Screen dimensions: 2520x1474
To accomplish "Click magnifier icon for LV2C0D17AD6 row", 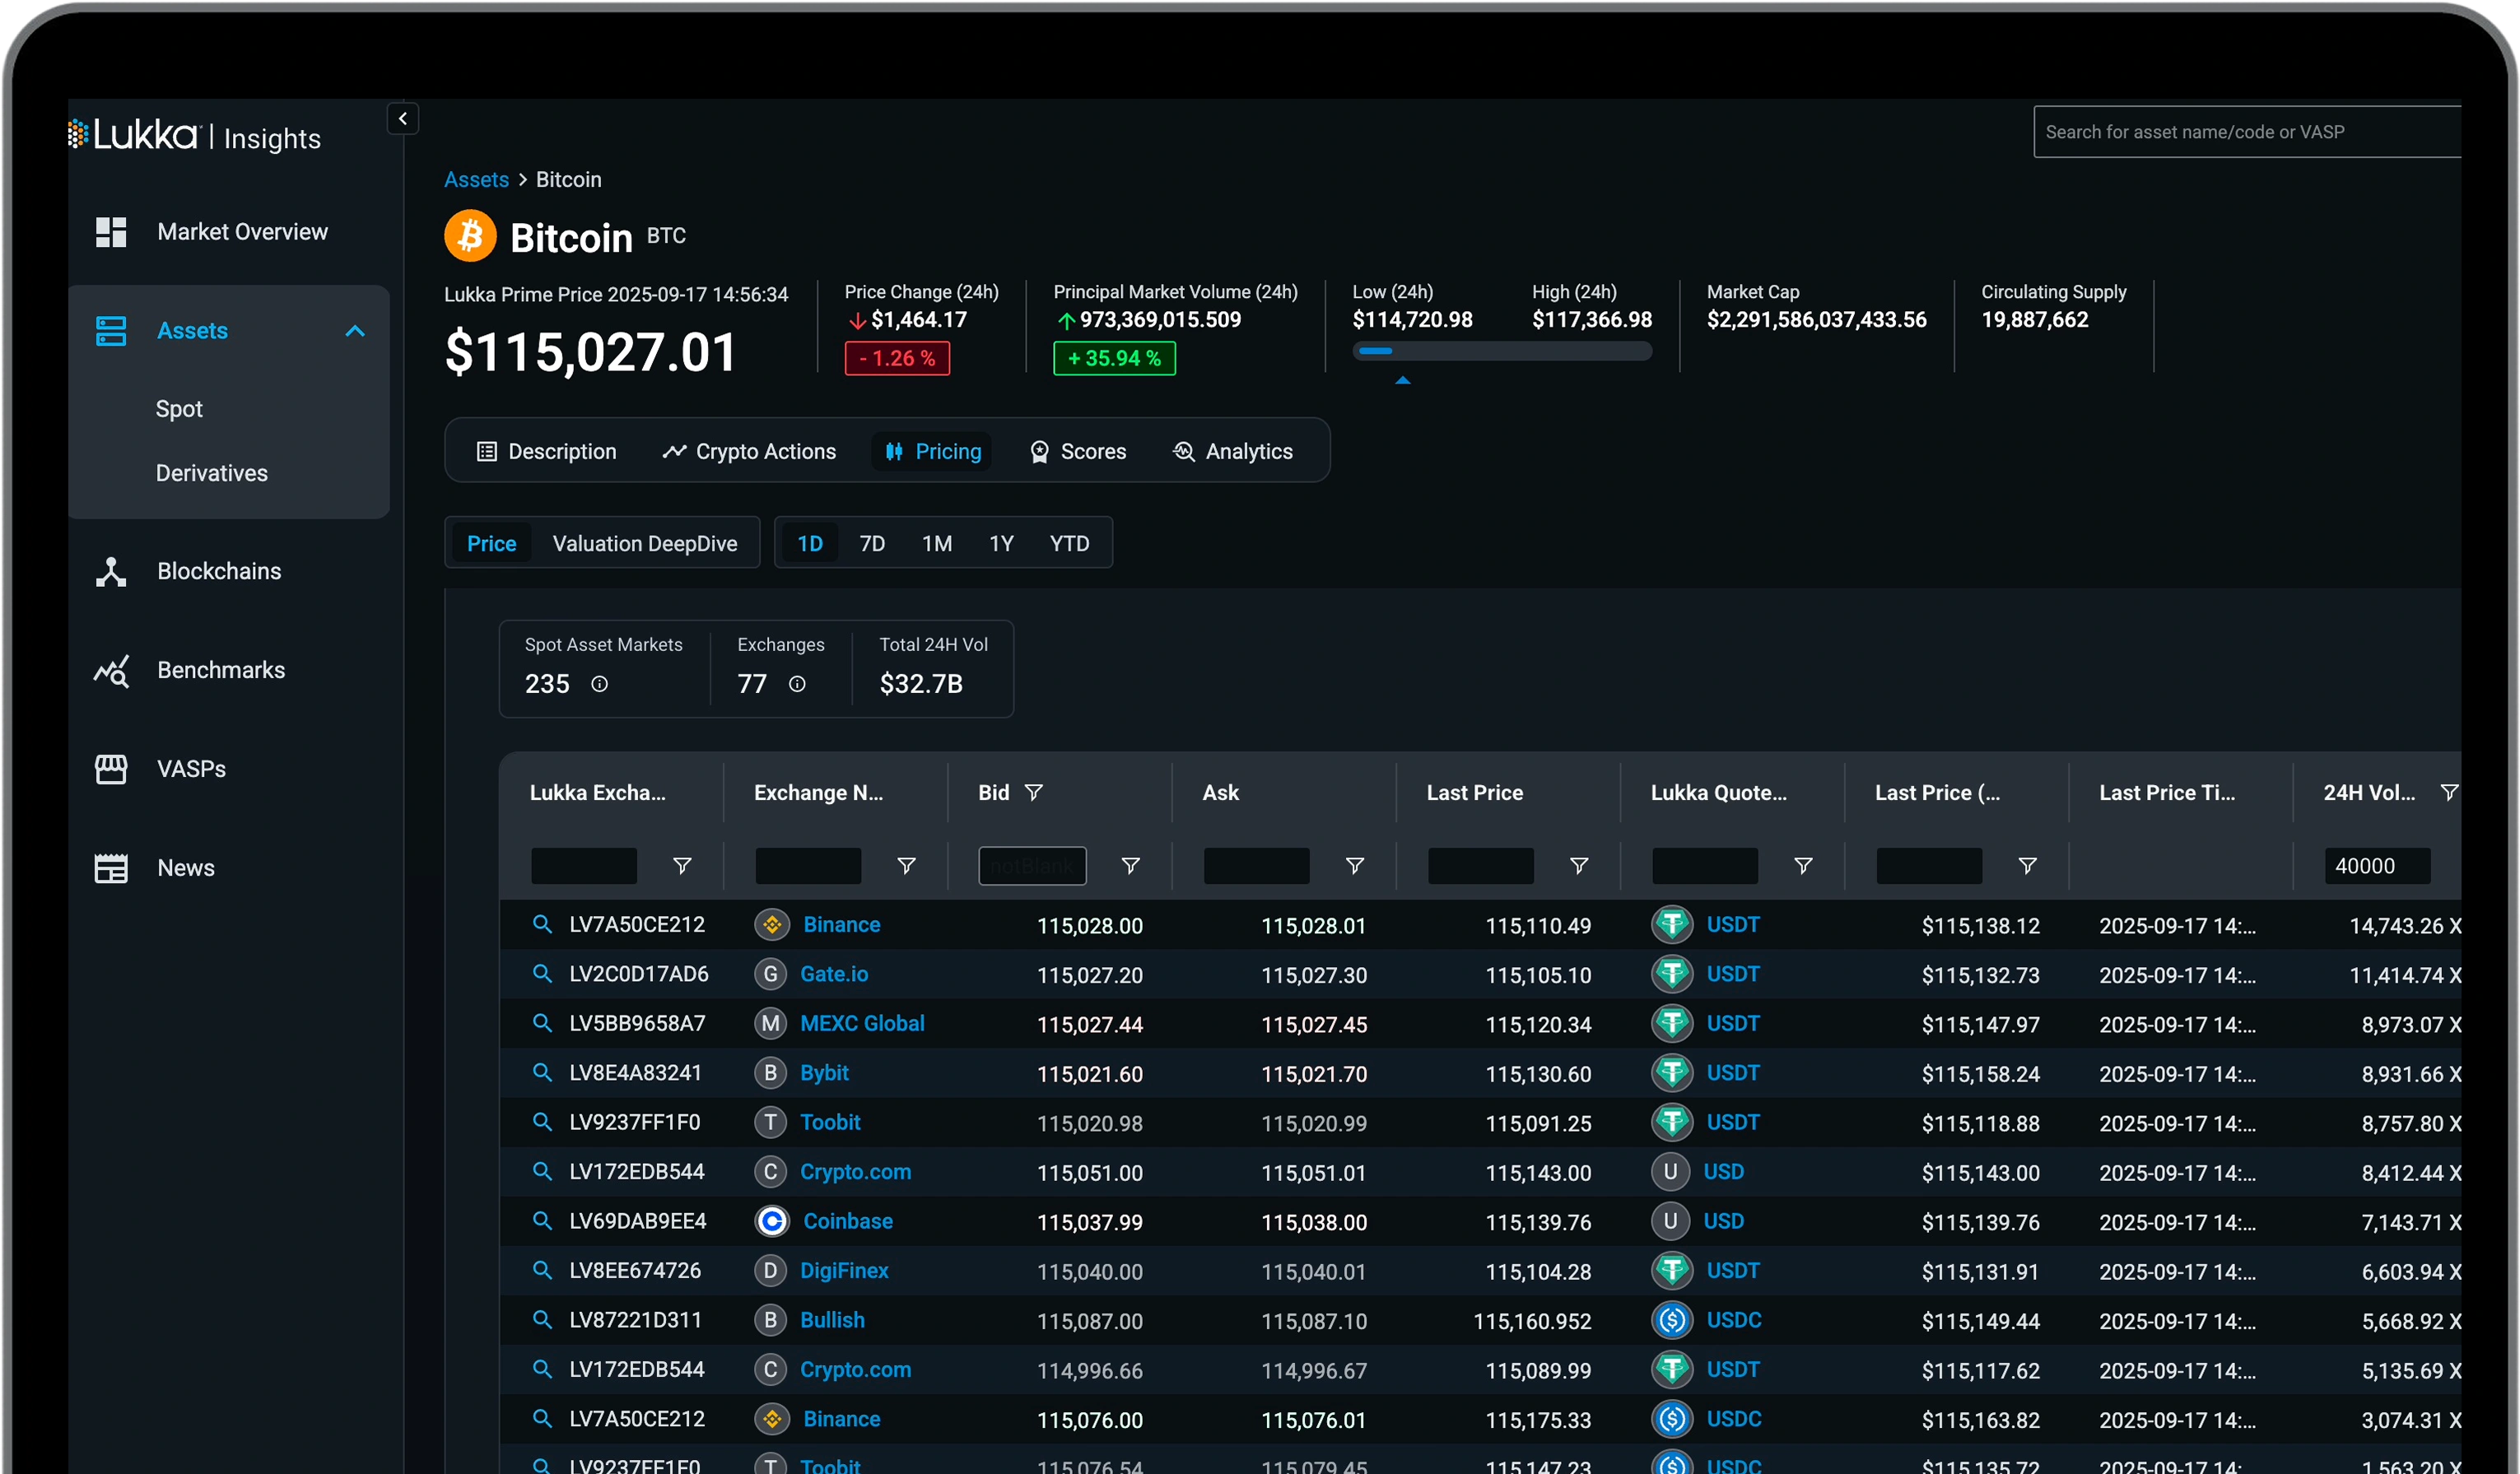I will coord(542,973).
